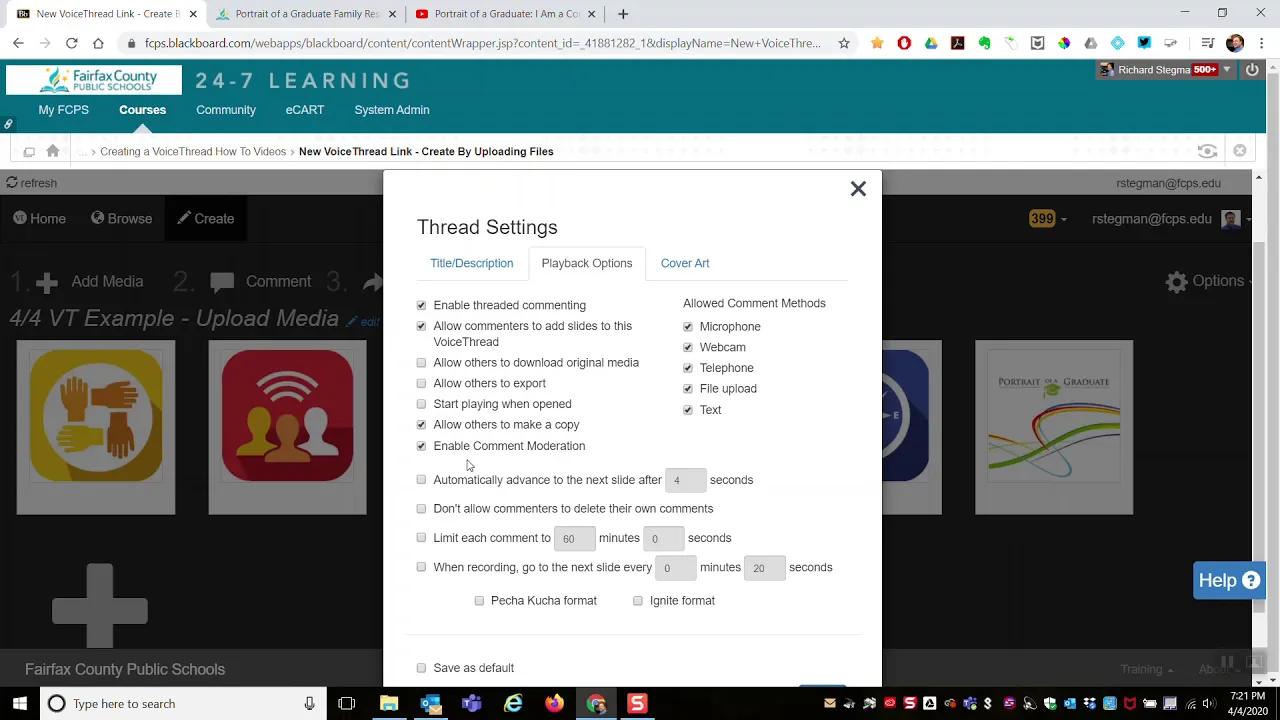Open rstegman@fcps.edu account dropdown
The height and width of the screenshot is (720, 1280).
(1172, 219)
